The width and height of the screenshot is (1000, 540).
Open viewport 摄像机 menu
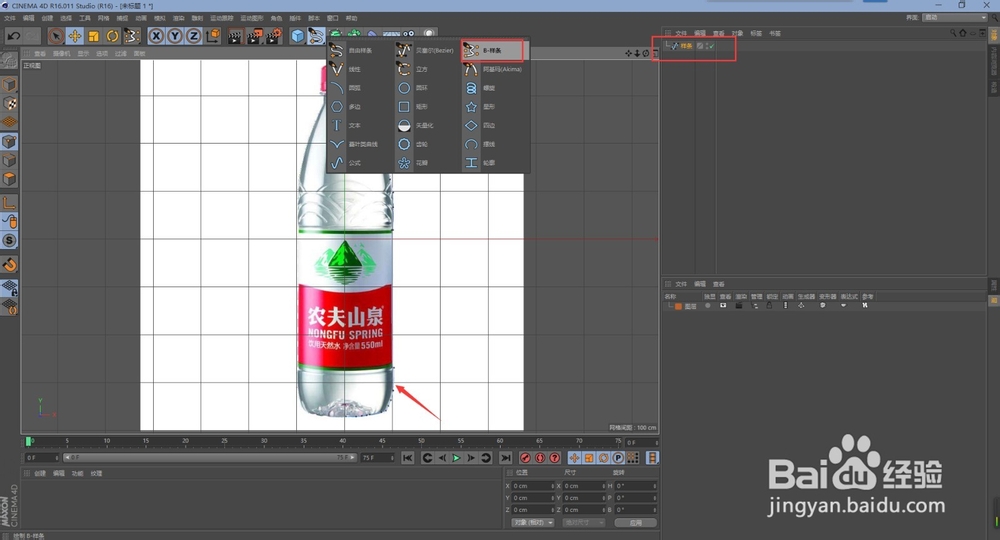[61, 54]
